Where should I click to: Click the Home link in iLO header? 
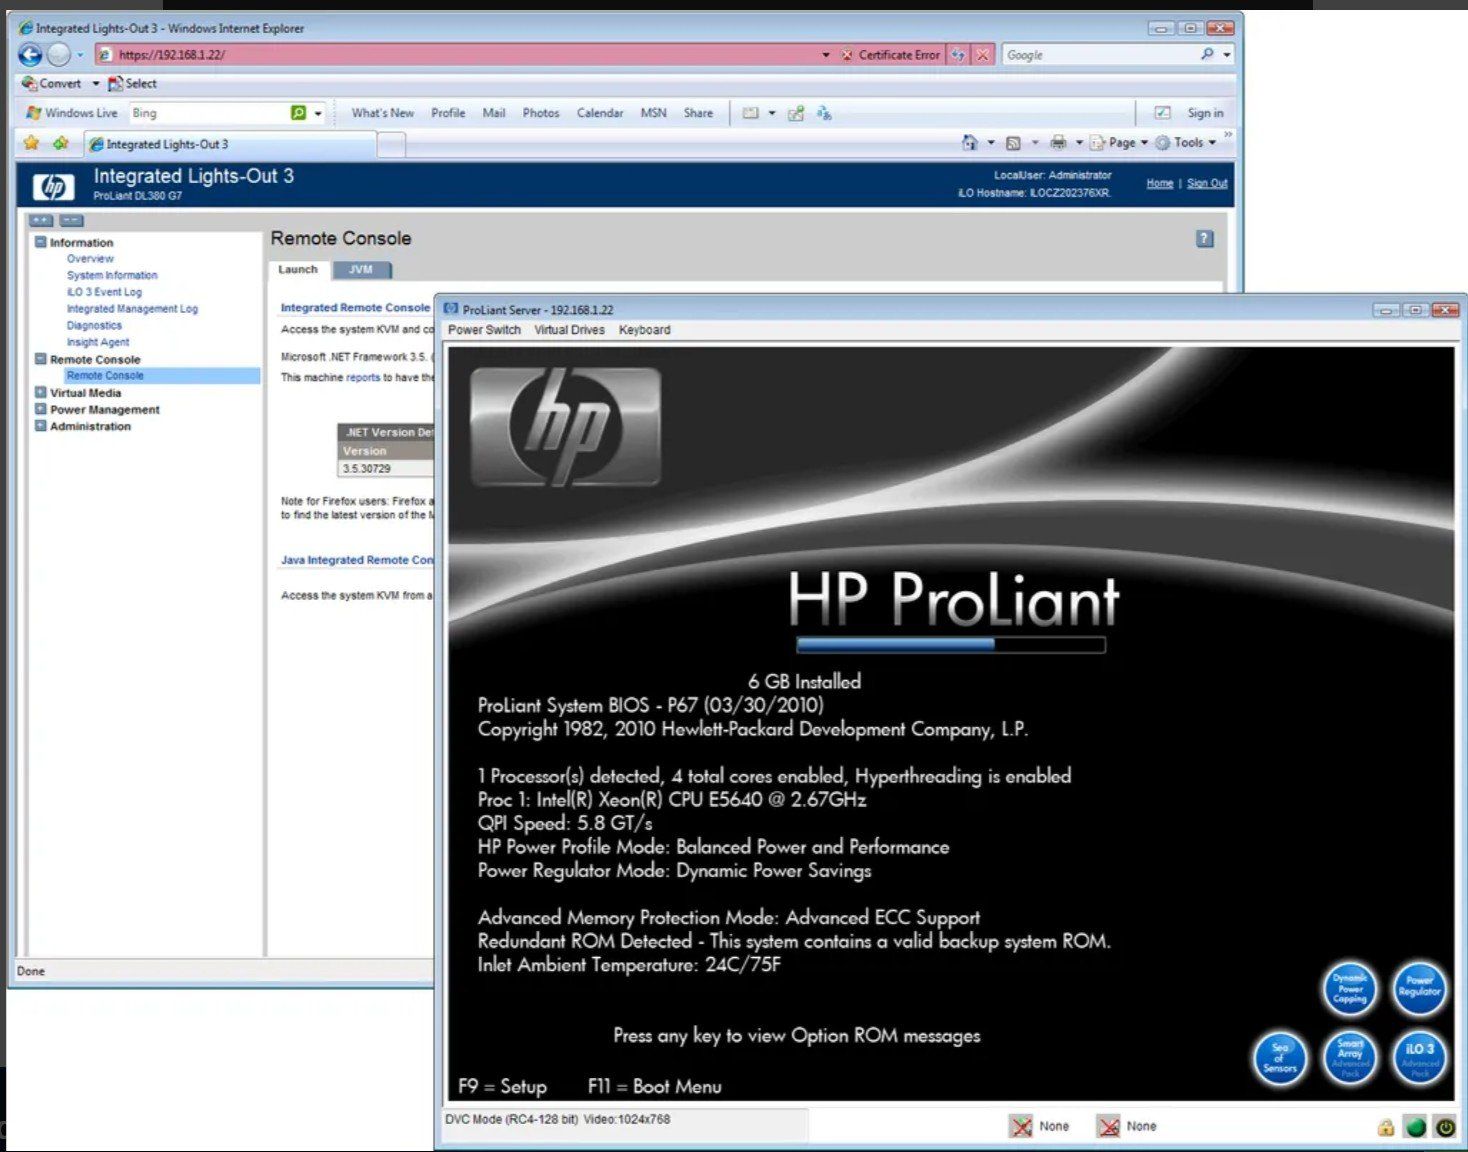[1160, 183]
